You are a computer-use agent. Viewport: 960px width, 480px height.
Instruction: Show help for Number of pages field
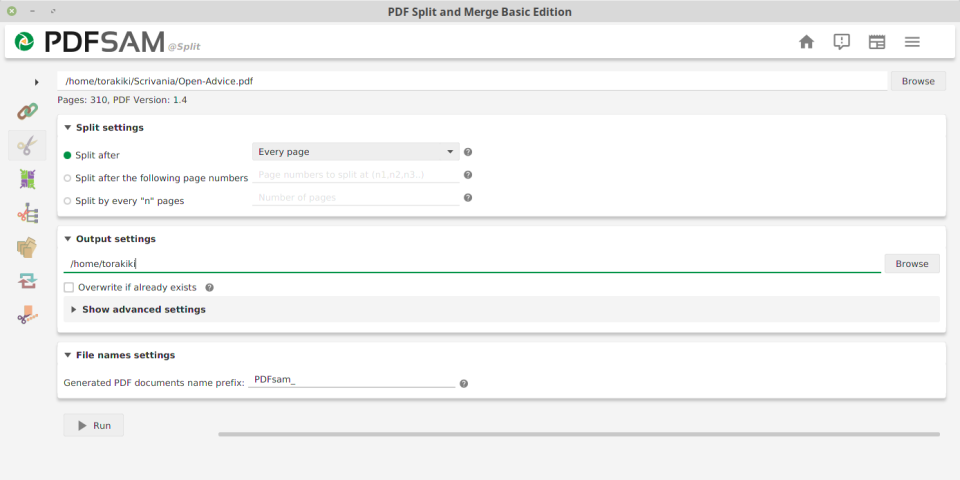click(468, 198)
